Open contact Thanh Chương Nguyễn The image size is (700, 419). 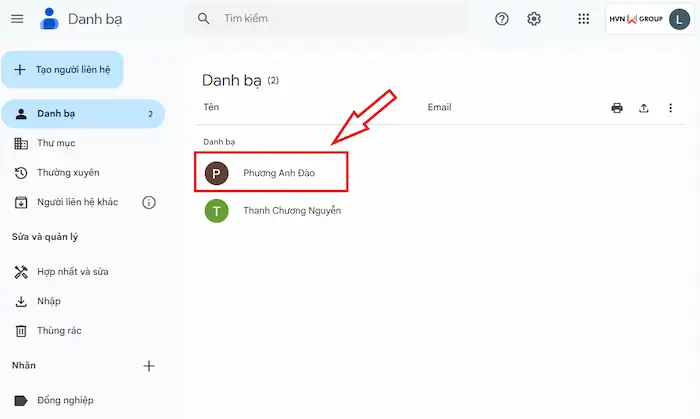[x=291, y=211]
